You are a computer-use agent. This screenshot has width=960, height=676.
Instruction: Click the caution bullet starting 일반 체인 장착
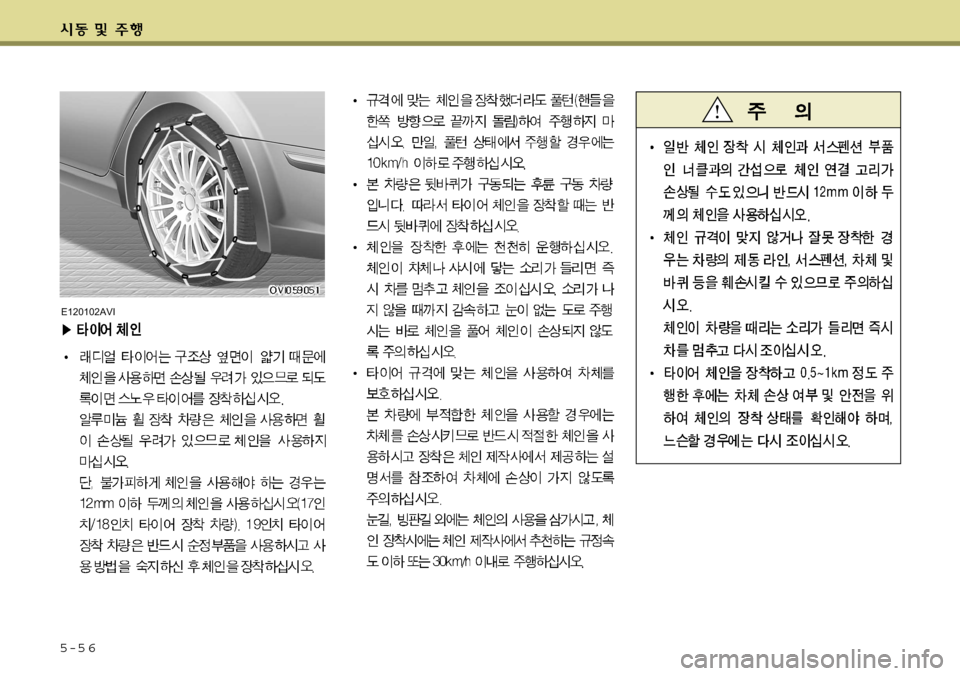click(772, 180)
